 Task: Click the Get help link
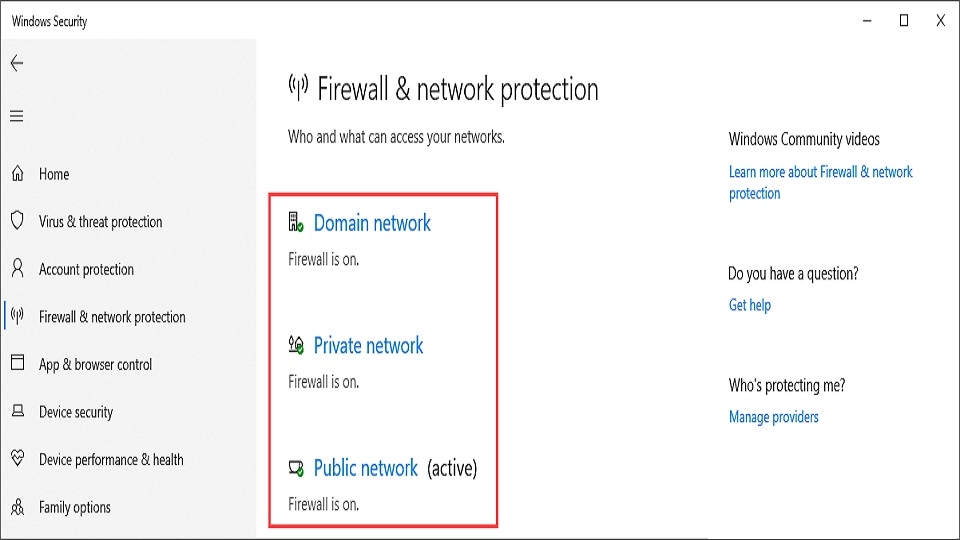[749, 305]
